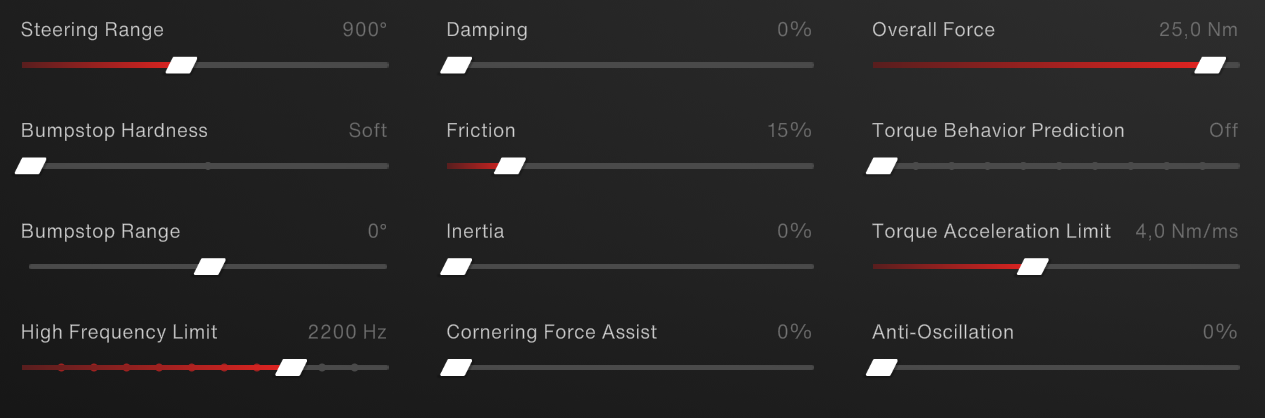Click the Anti-Oscillation slider handle
Image resolution: width=1265 pixels, height=418 pixels.
[x=882, y=368]
